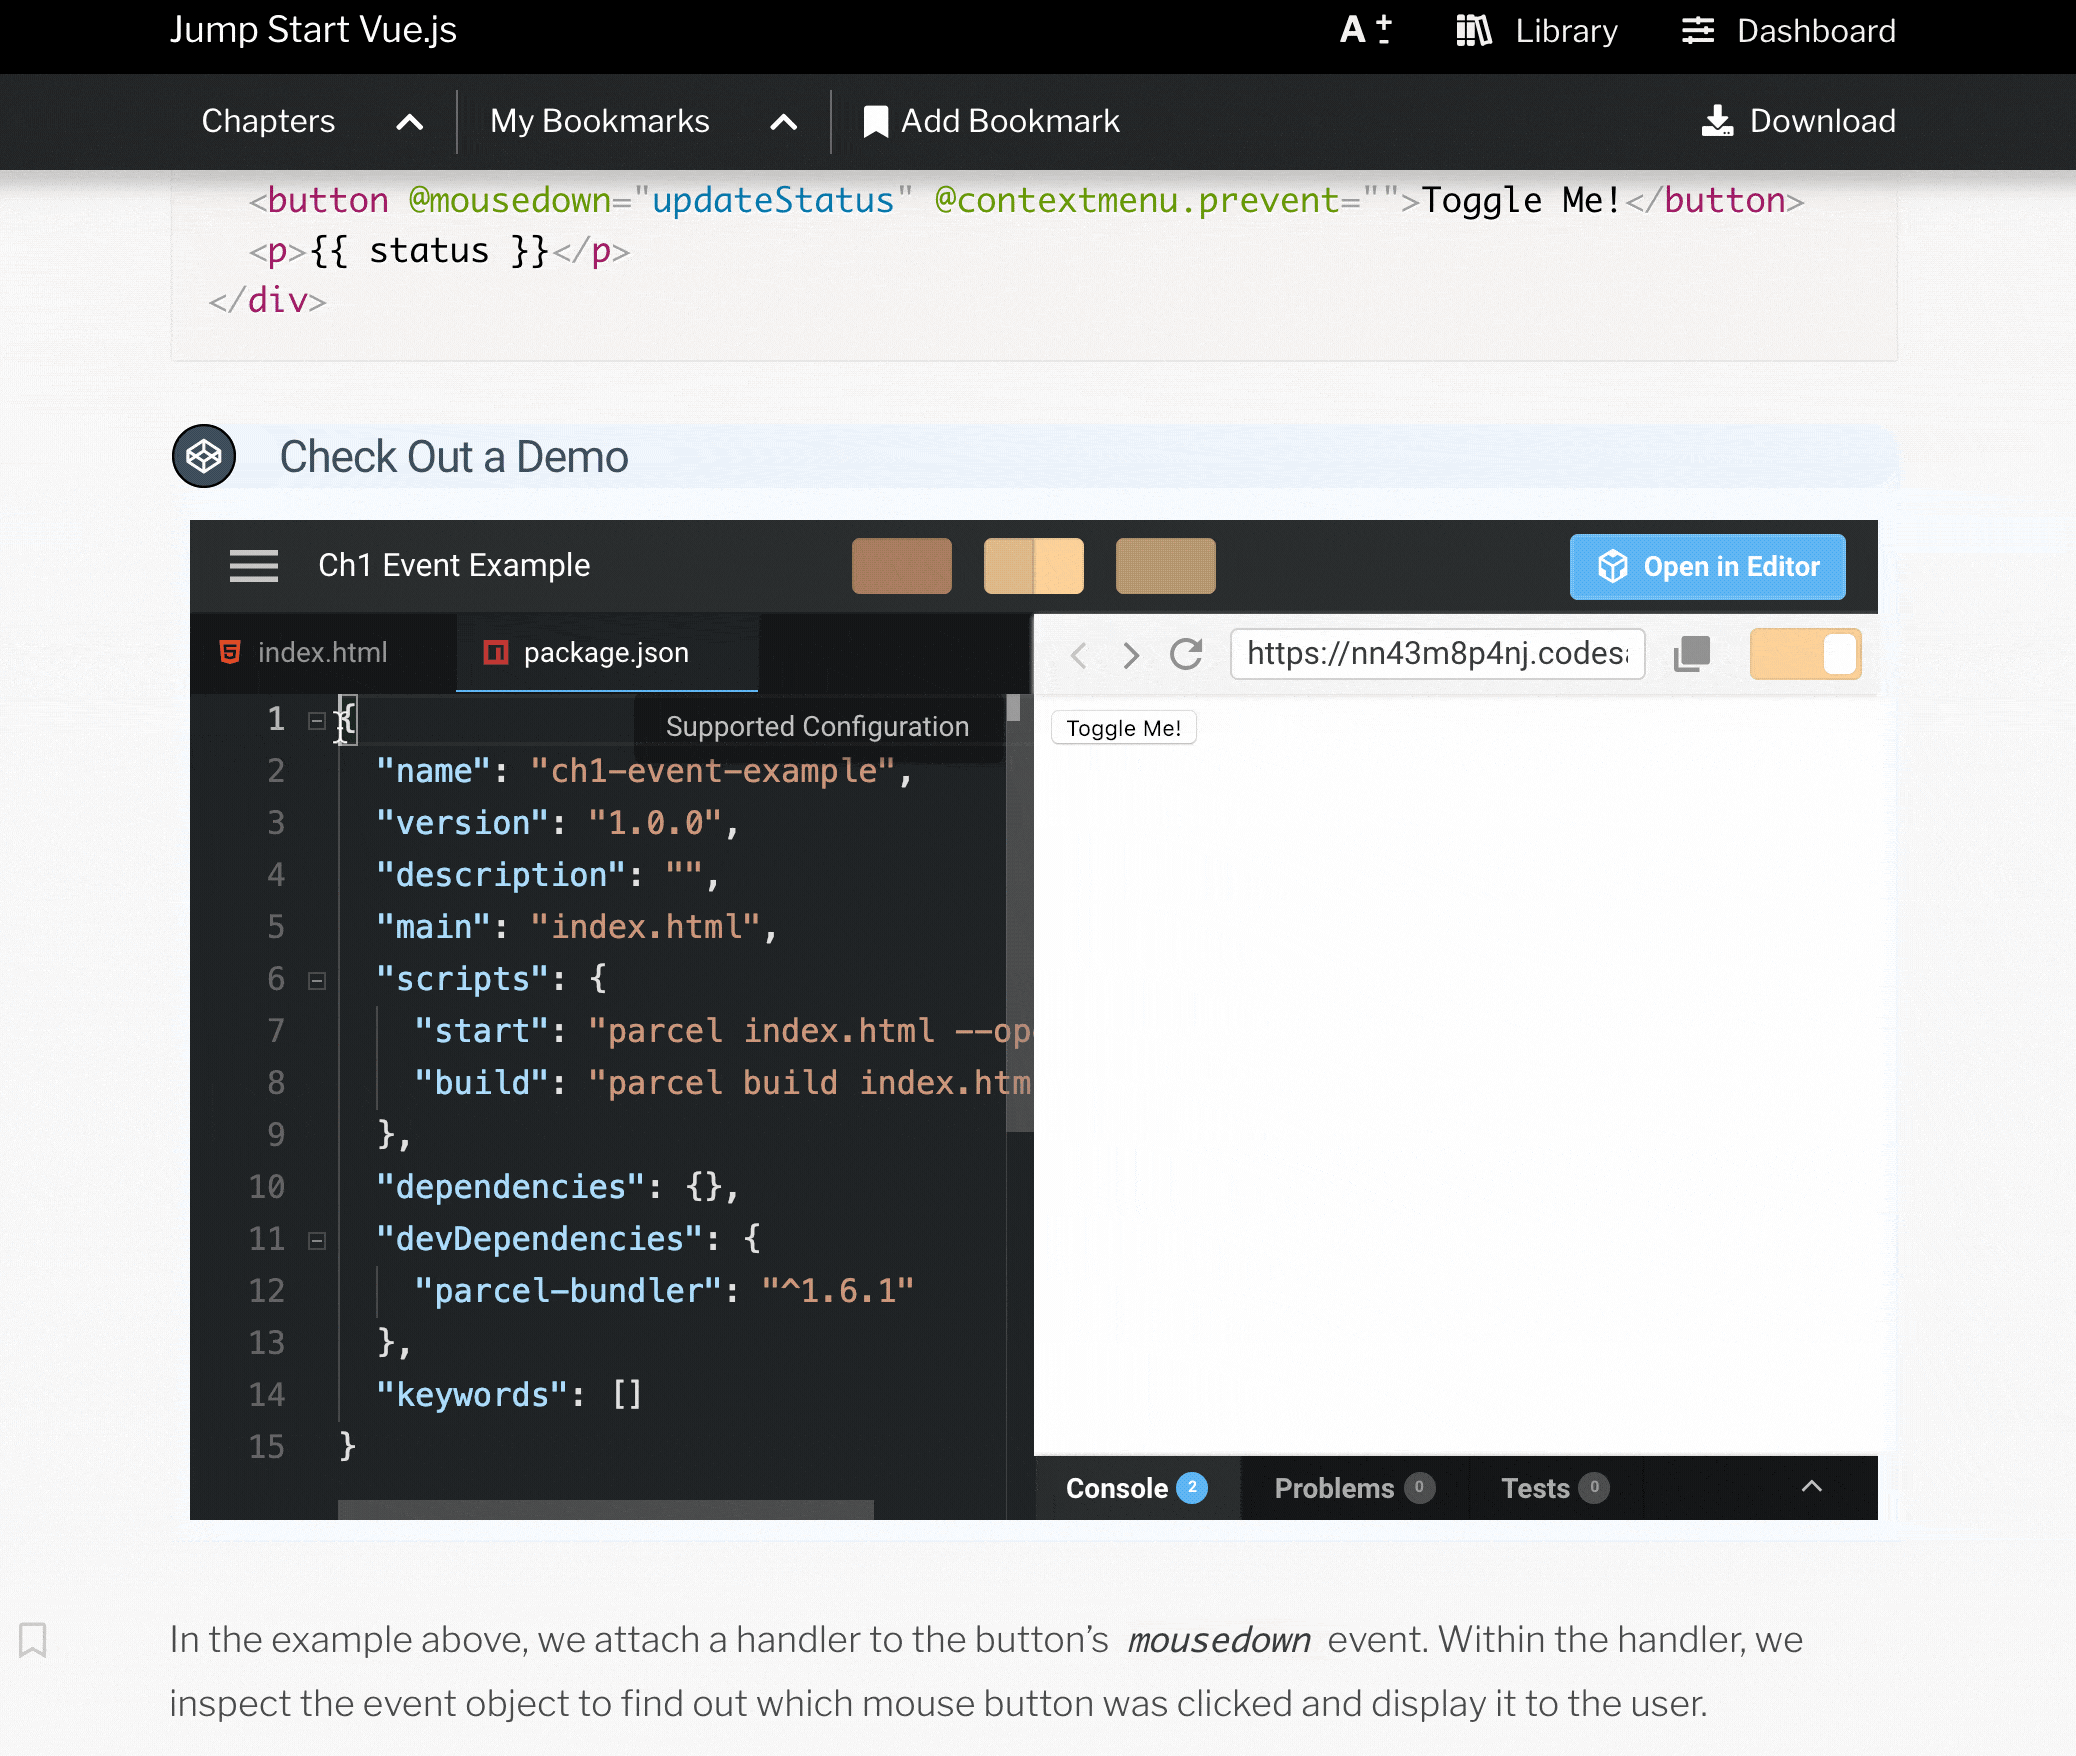Select the editor-only view button
Viewport: 2076px width, 1756px height.
click(x=901, y=566)
